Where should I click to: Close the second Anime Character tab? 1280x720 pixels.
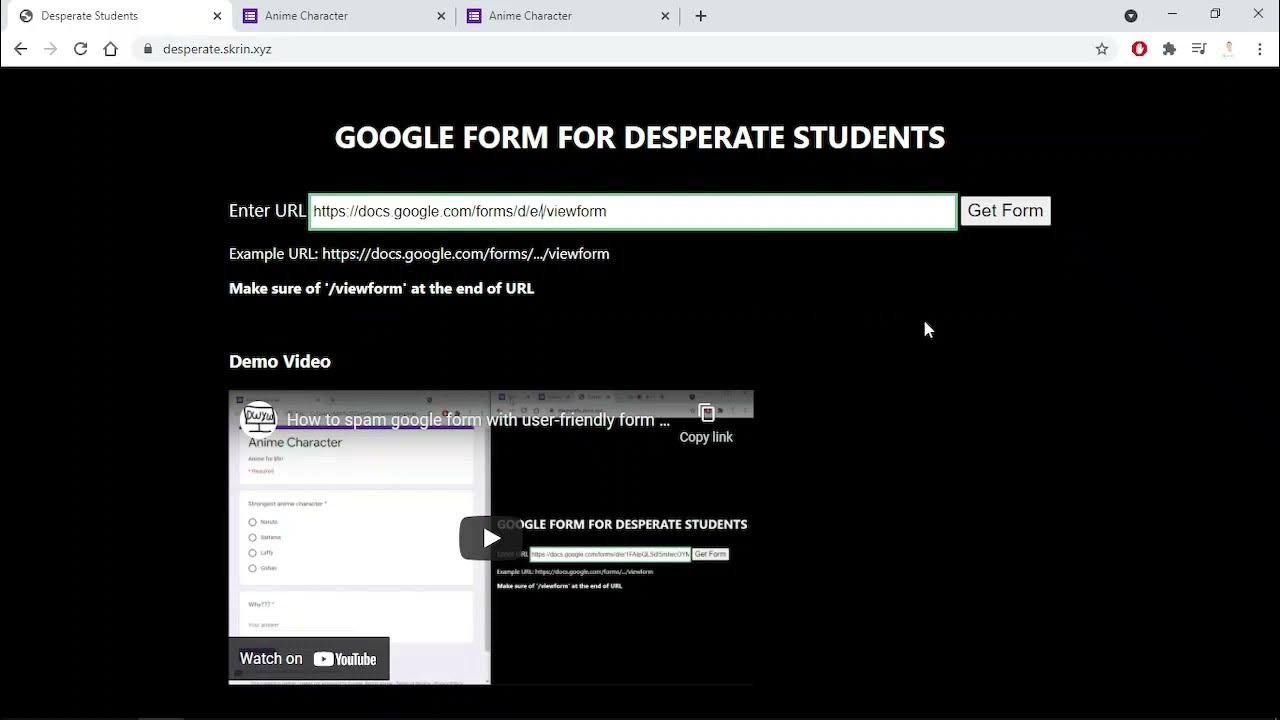coord(666,16)
